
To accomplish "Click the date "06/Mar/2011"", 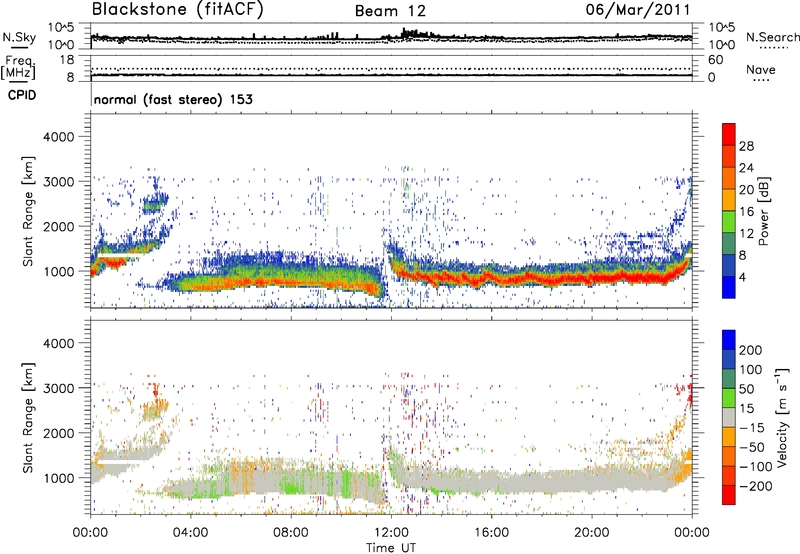I will [637, 10].
